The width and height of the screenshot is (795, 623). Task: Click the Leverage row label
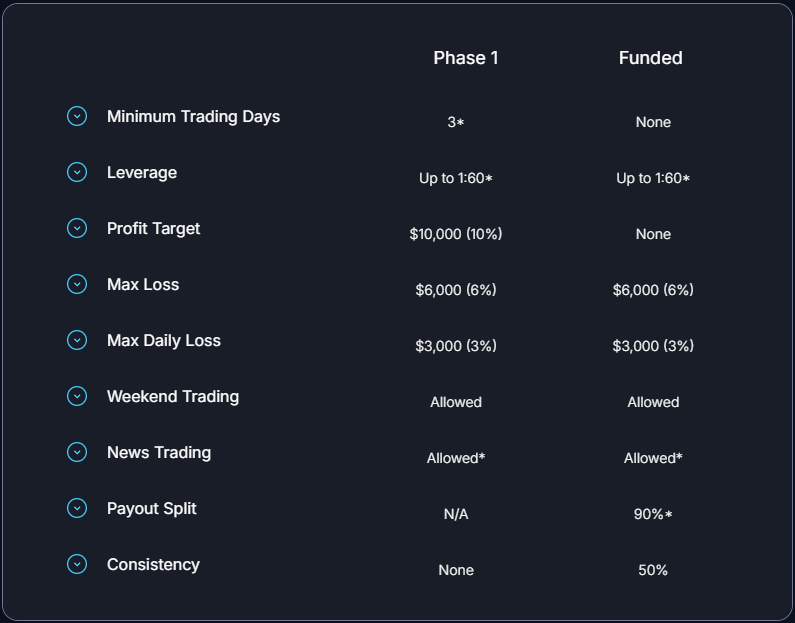[x=142, y=173]
